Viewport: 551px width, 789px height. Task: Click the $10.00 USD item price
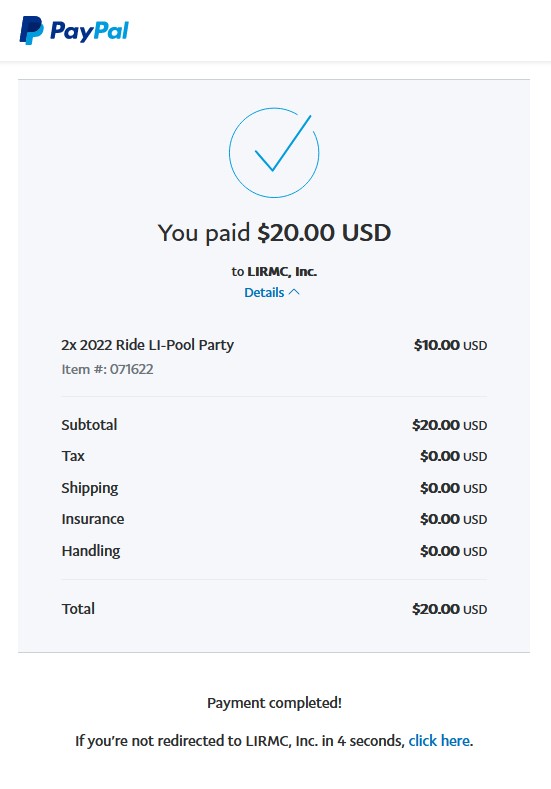tap(450, 345)
